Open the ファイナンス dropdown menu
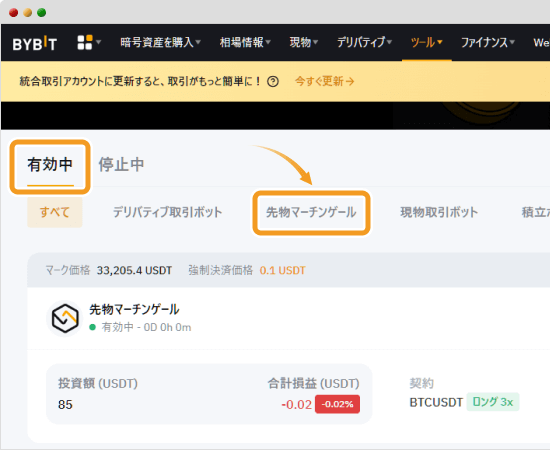Viewport: 550px width, 450px height. pyautogui.click(x=488, y=42)
